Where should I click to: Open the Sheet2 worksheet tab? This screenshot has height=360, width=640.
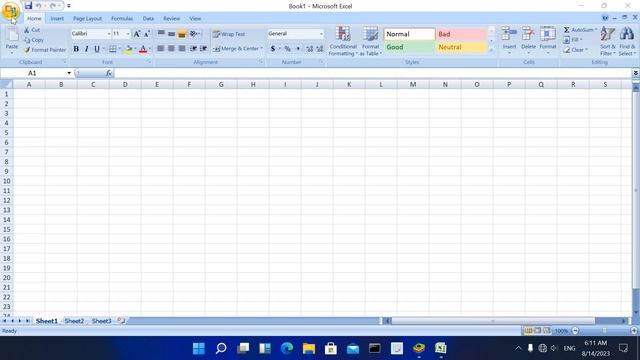(x=74, y=321)
